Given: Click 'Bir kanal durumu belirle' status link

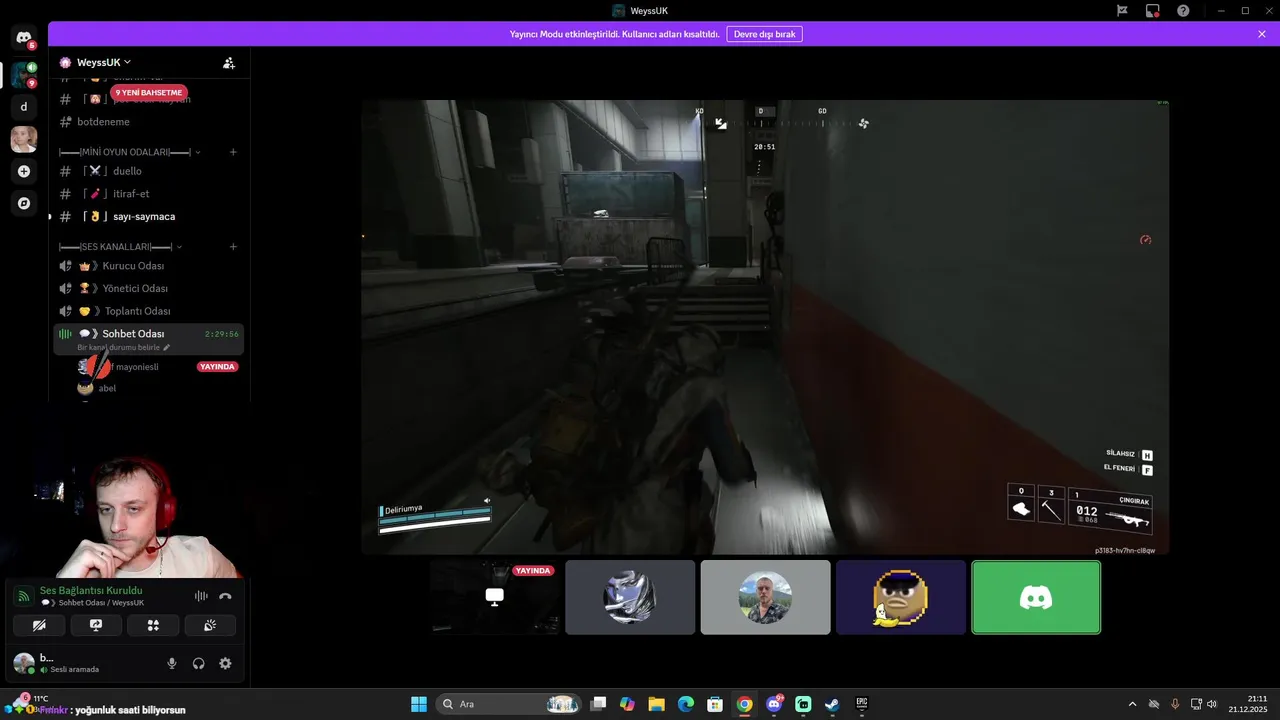Looking at the screenshot, I should pyautogui.click(x=123, y=347).
